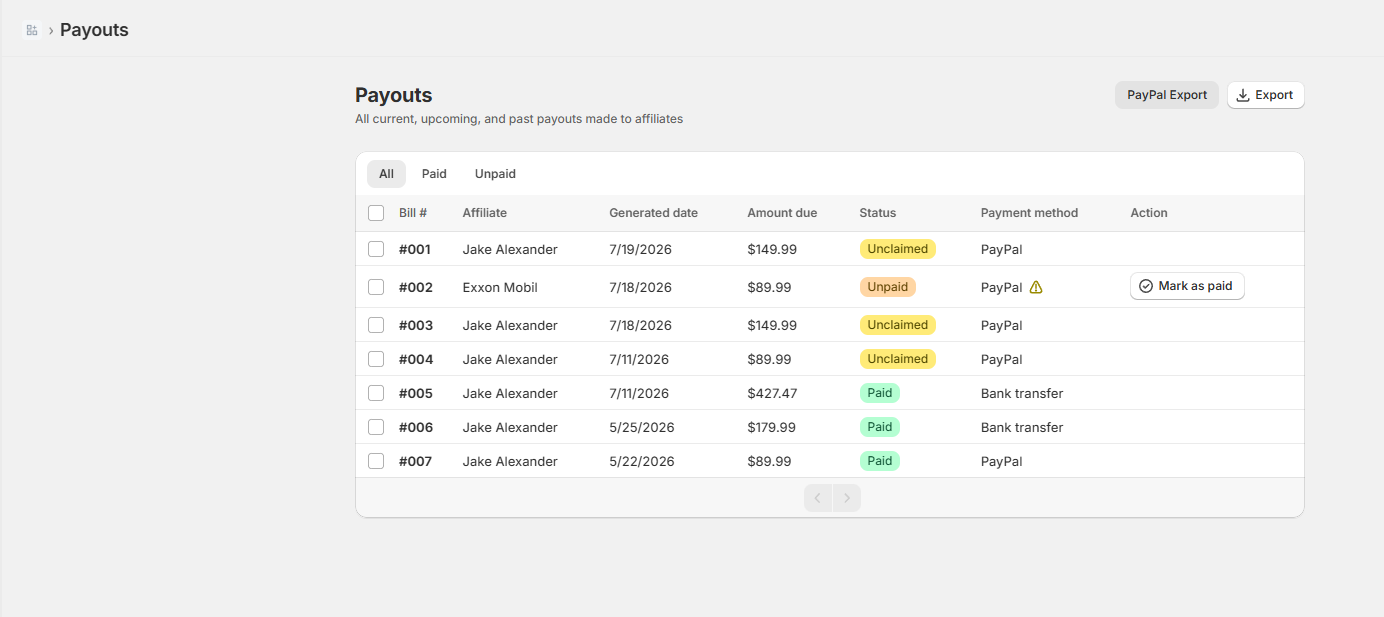Click the Unclaimed badge on bill #003
The image size is (1384, 617).
(x=898, y=325)
